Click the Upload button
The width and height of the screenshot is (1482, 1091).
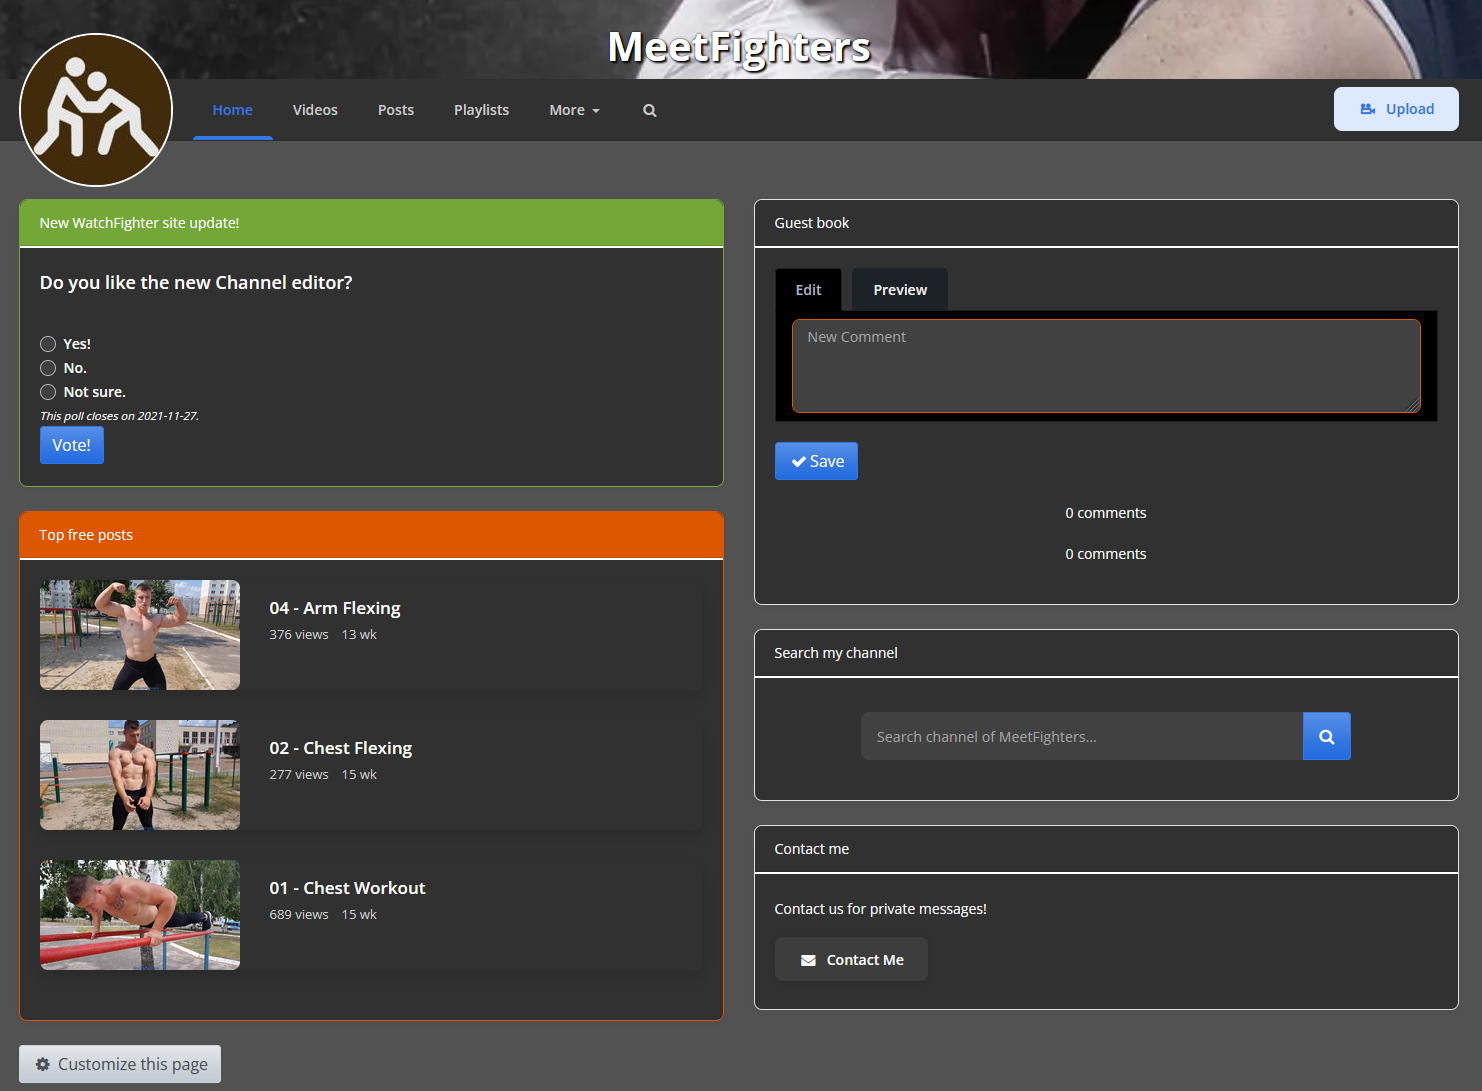1395,109
